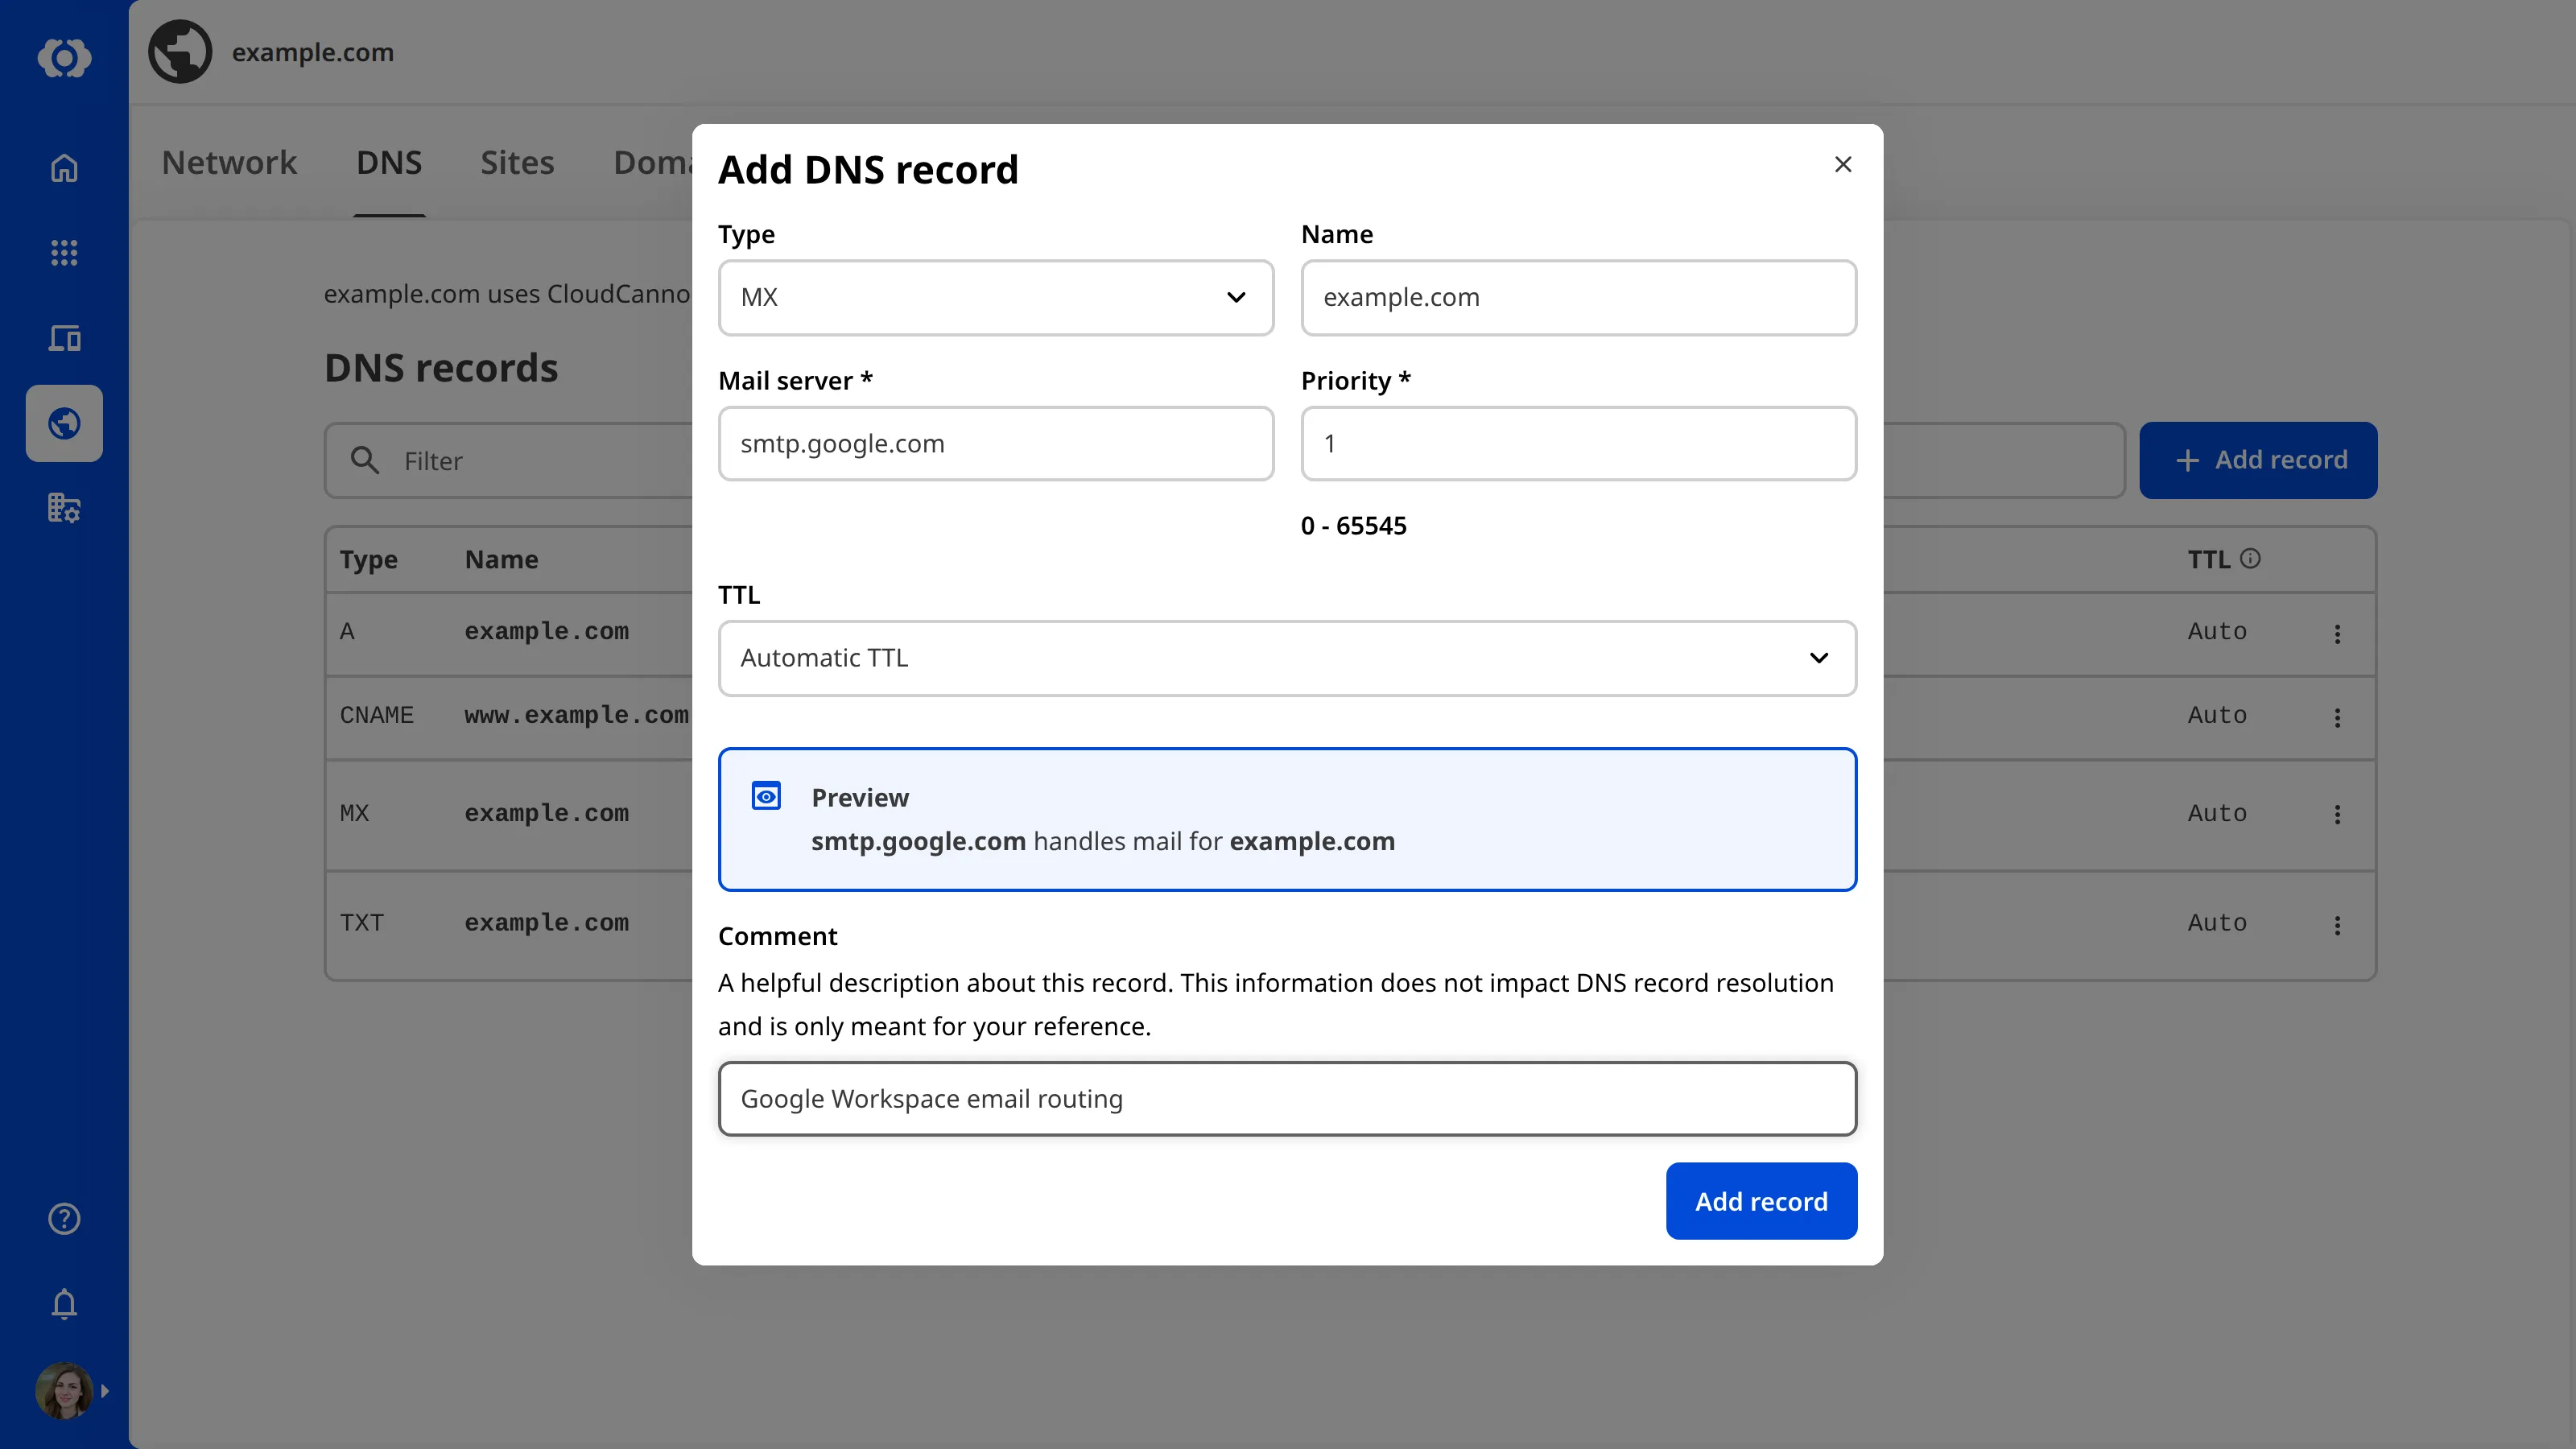Switch to the Sites tab
Image resolution: width=2576 pixels, height=1449 pixels.
[517, 162]
